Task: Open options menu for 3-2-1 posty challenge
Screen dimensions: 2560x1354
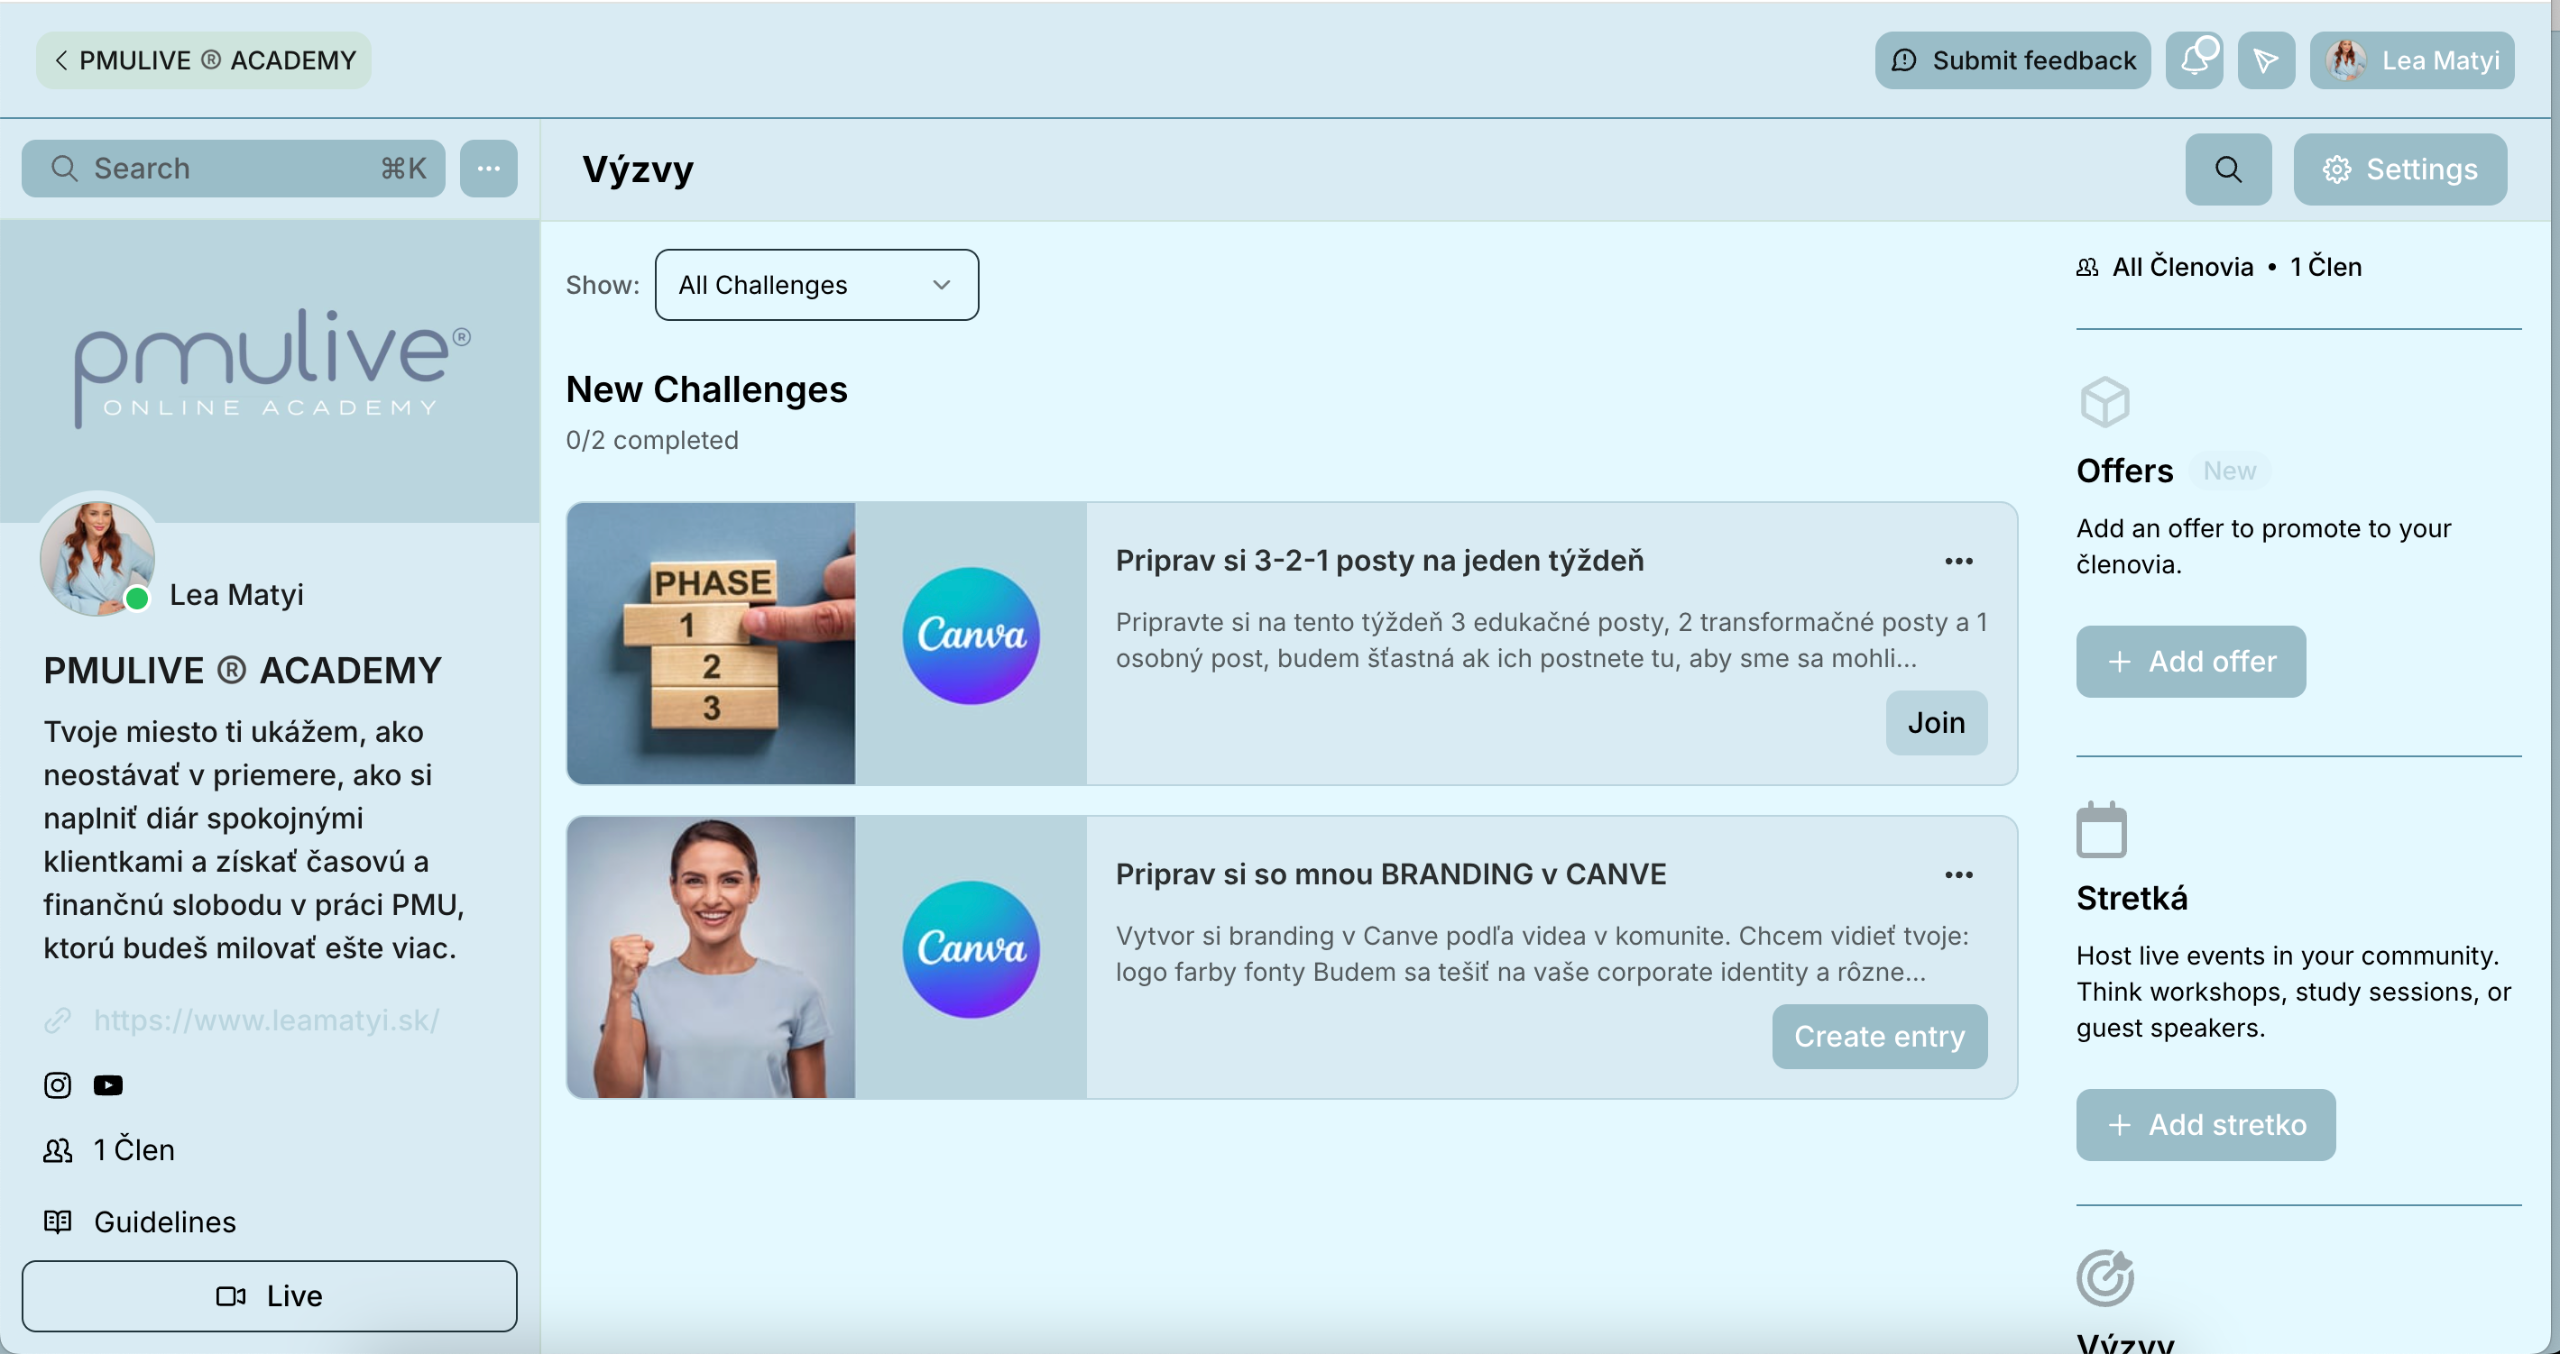Action: click(1958, 561)
